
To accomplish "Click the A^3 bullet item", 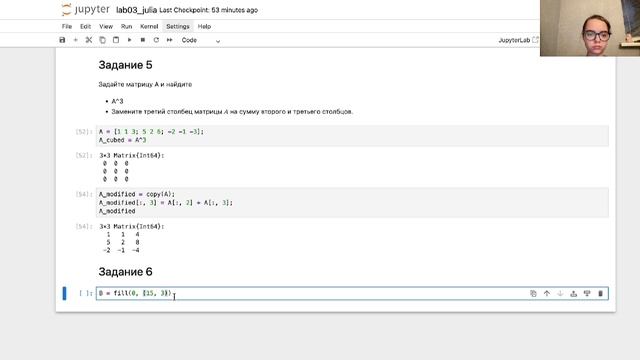I will [x=117, y=101].
